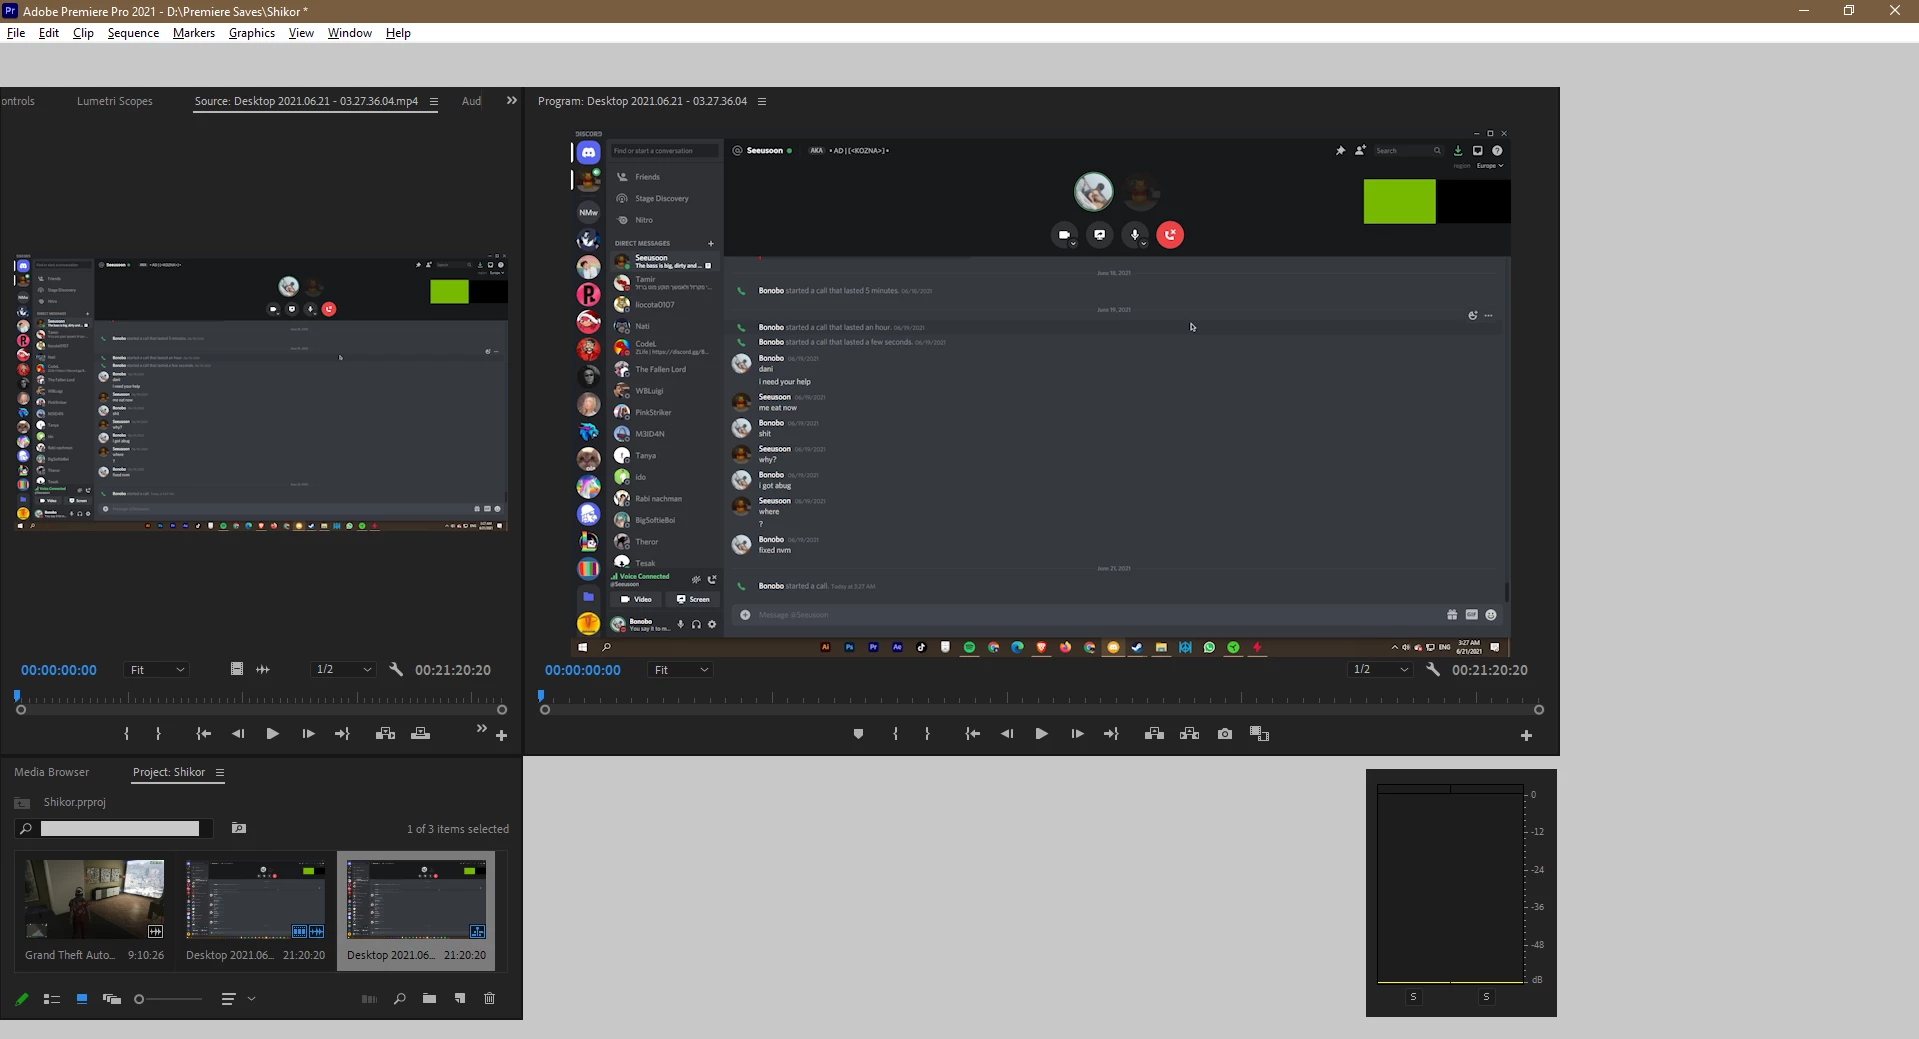Open Program monitor zoom level Fit dropdown
The height and width of the screenshot is (1039, 1919).
point(682,670)
